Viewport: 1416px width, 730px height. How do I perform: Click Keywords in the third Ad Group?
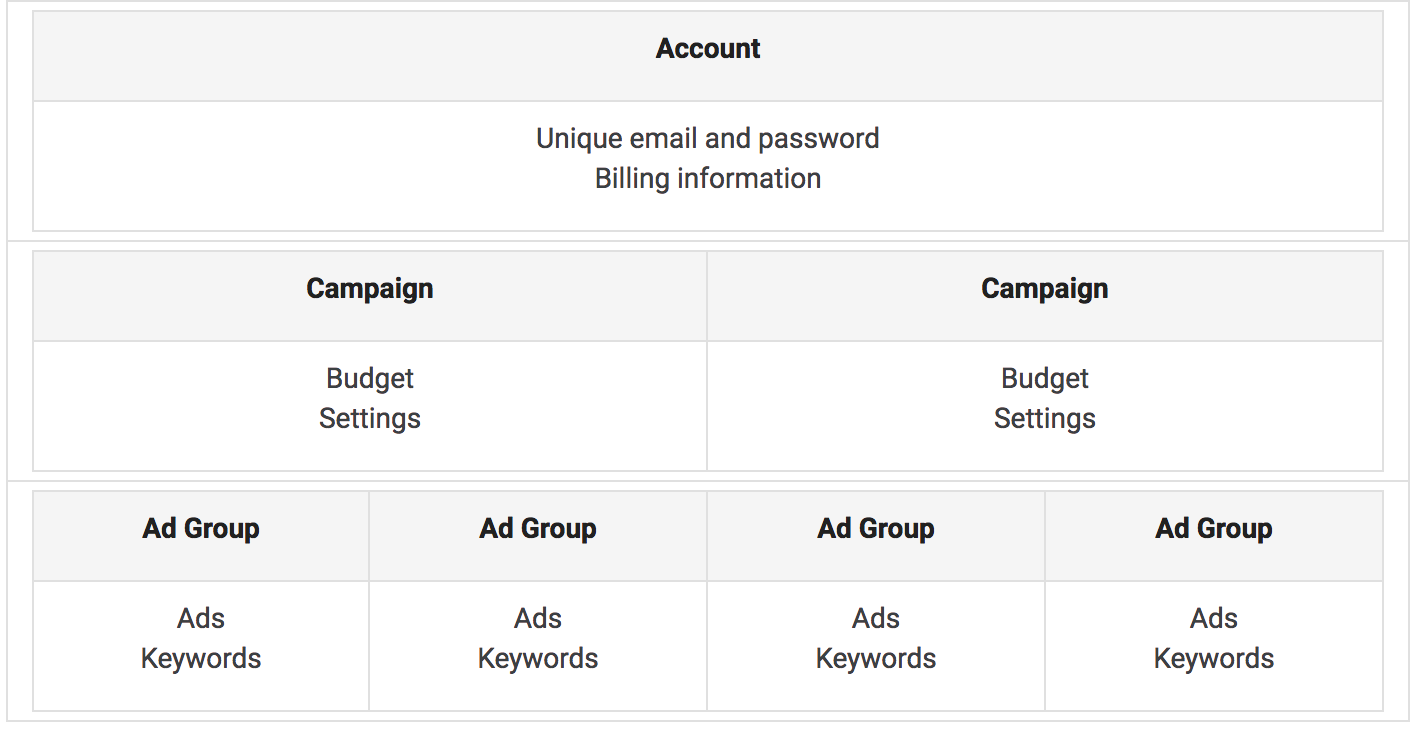pyautogui.click(x=876, y=658)
